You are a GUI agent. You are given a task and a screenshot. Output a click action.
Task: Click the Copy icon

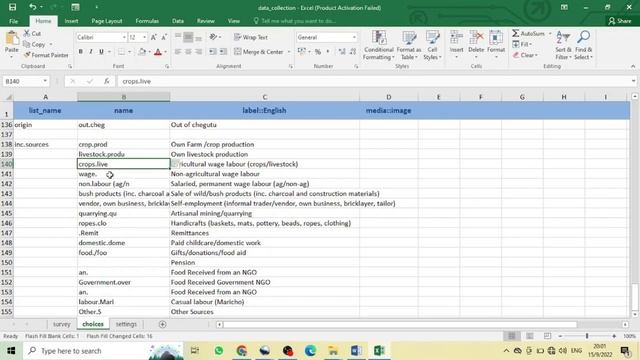(27, 44)
